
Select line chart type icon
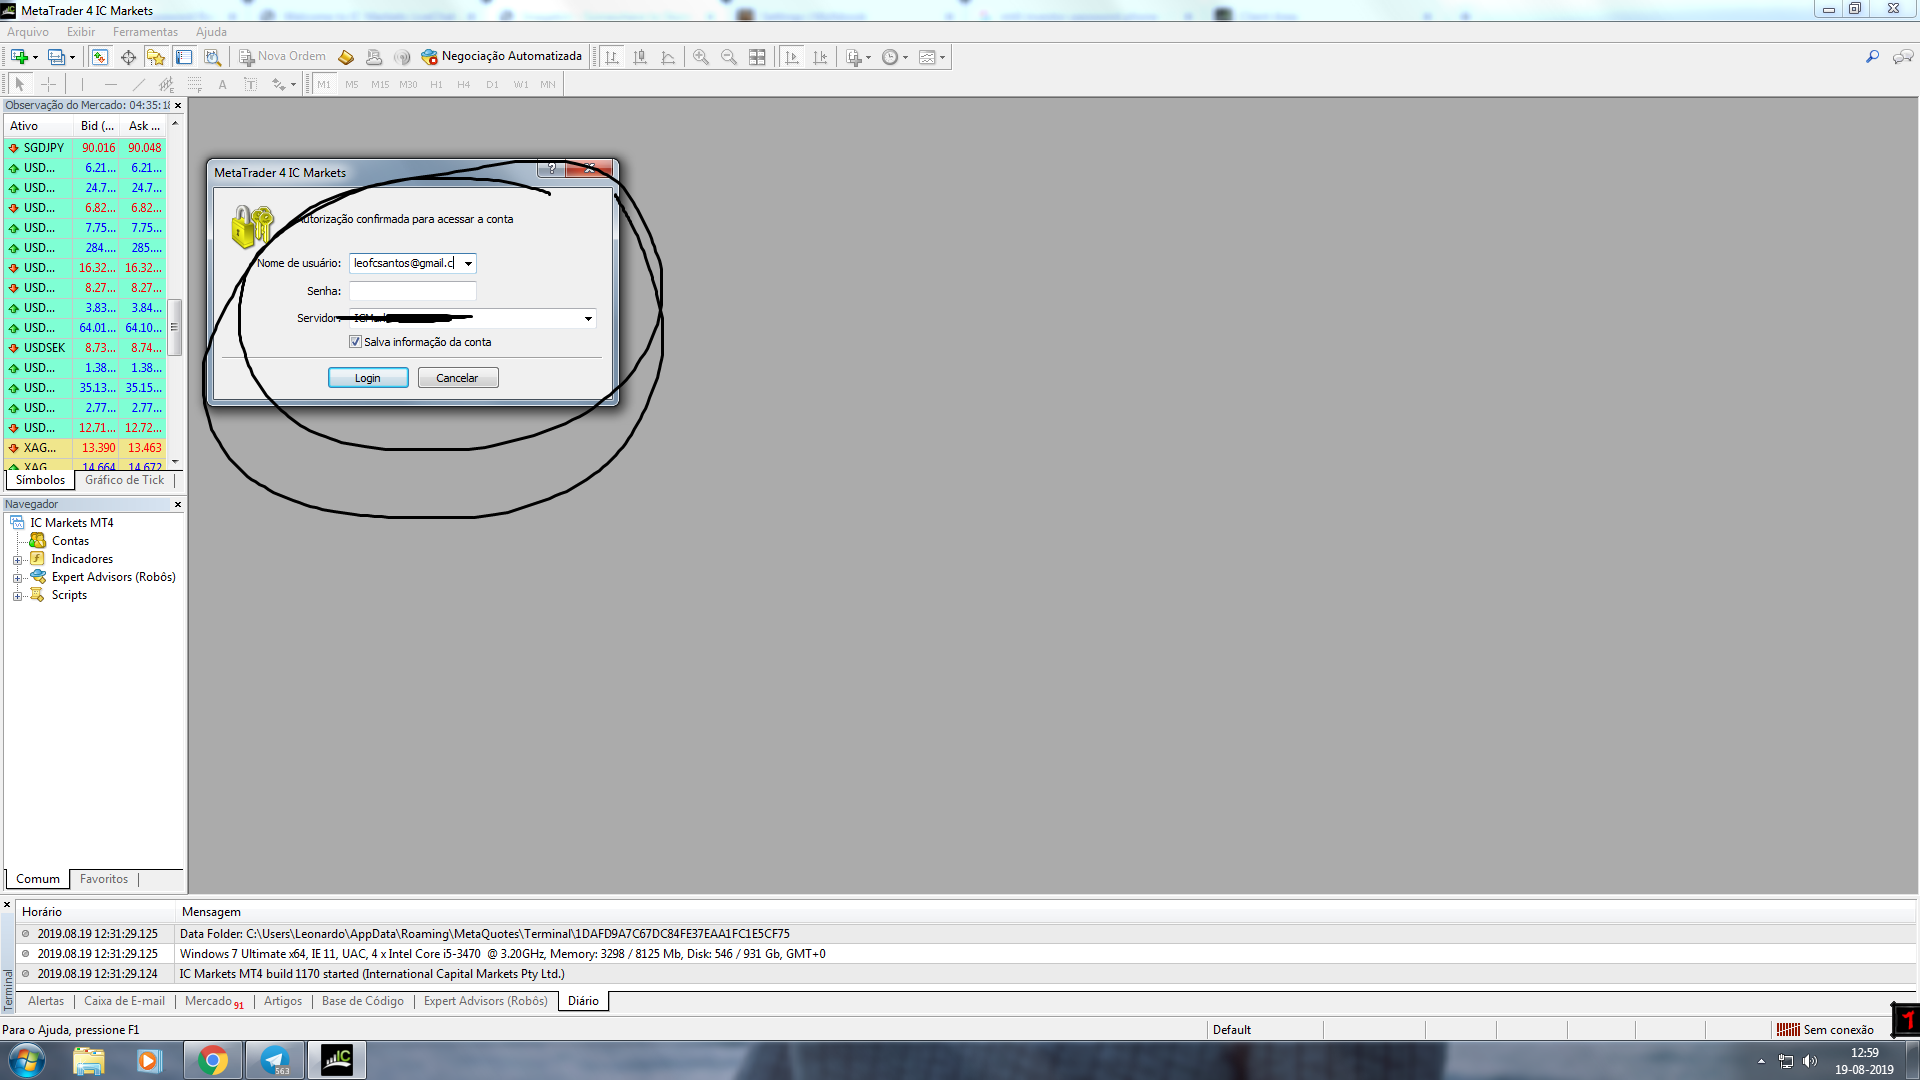tap(668, 57)
